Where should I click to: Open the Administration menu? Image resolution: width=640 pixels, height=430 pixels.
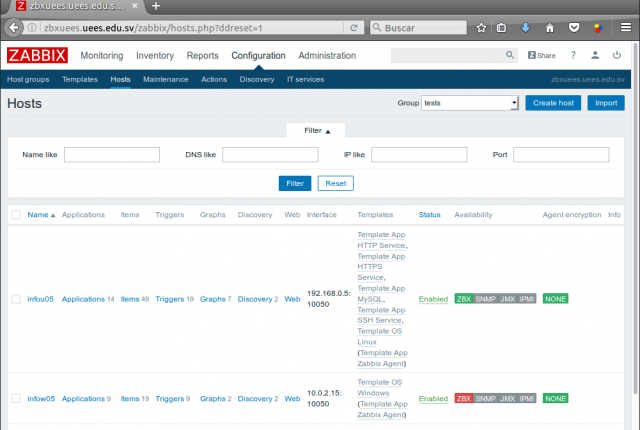tap(327, 55)
